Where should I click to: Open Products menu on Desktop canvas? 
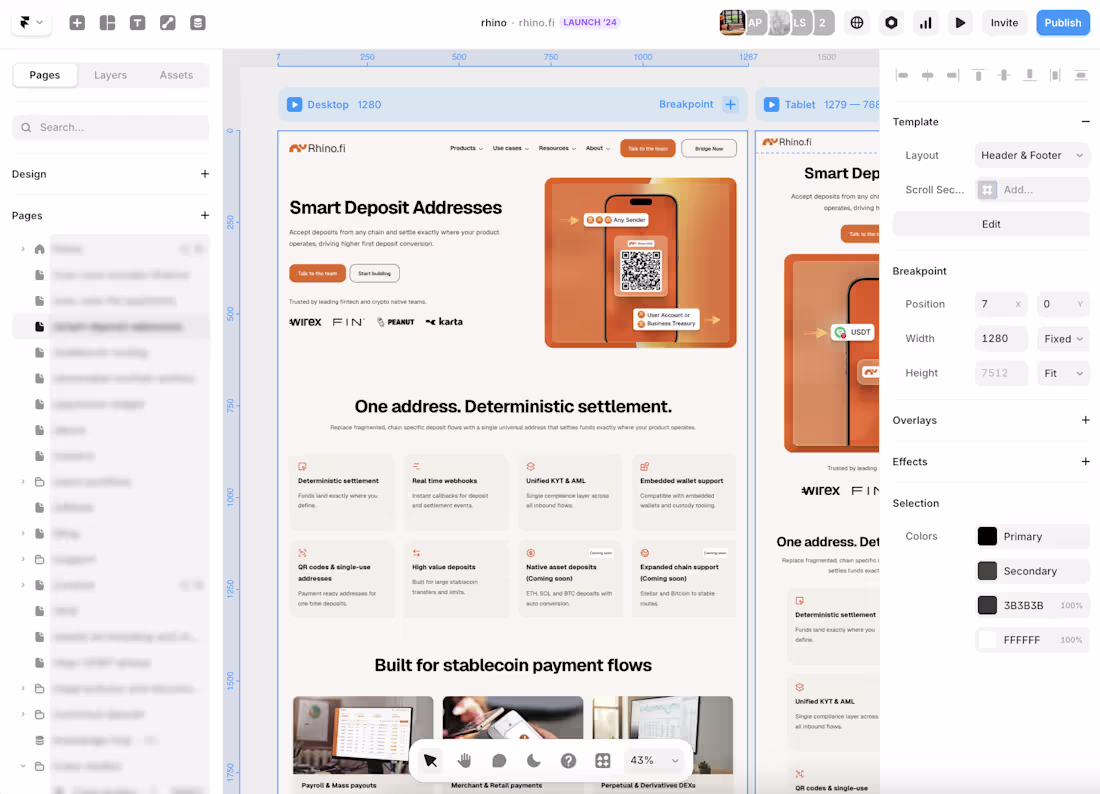pos(466,149)
